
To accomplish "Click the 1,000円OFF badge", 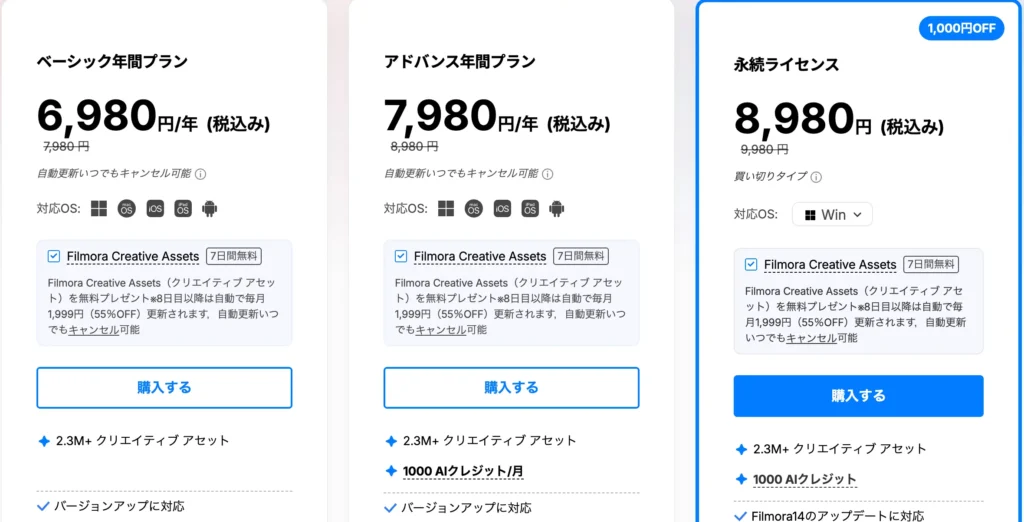I will [961, 28].
